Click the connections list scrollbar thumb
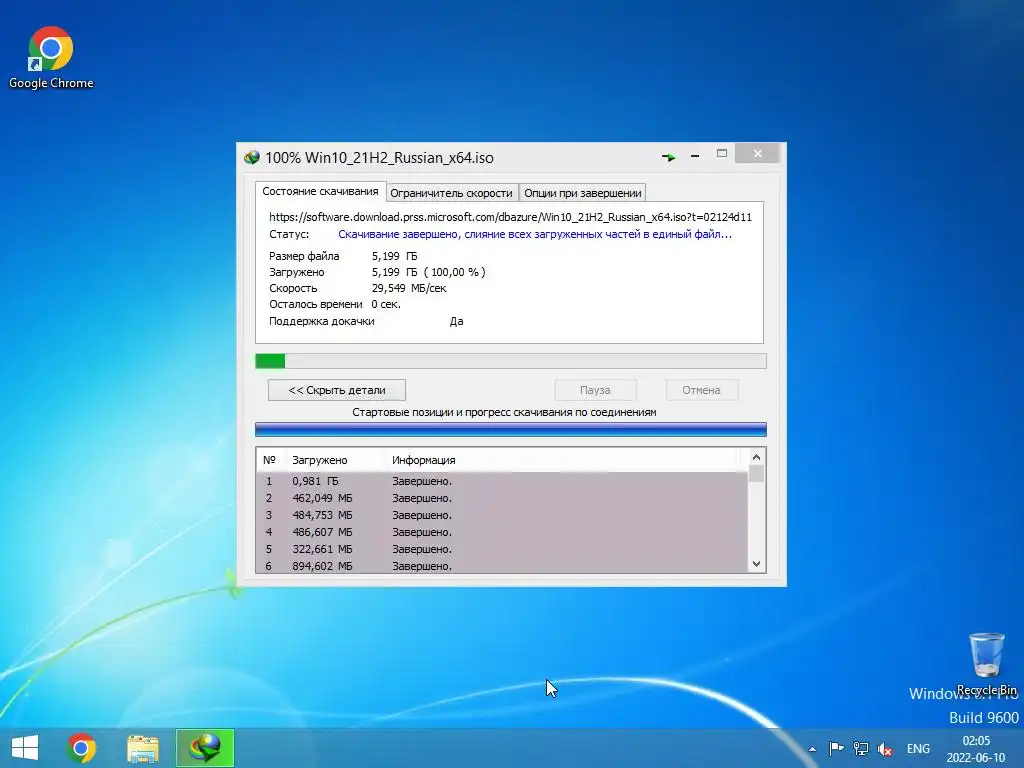The height and width of the screenshot is (768, 1024). tap(756, 473)
